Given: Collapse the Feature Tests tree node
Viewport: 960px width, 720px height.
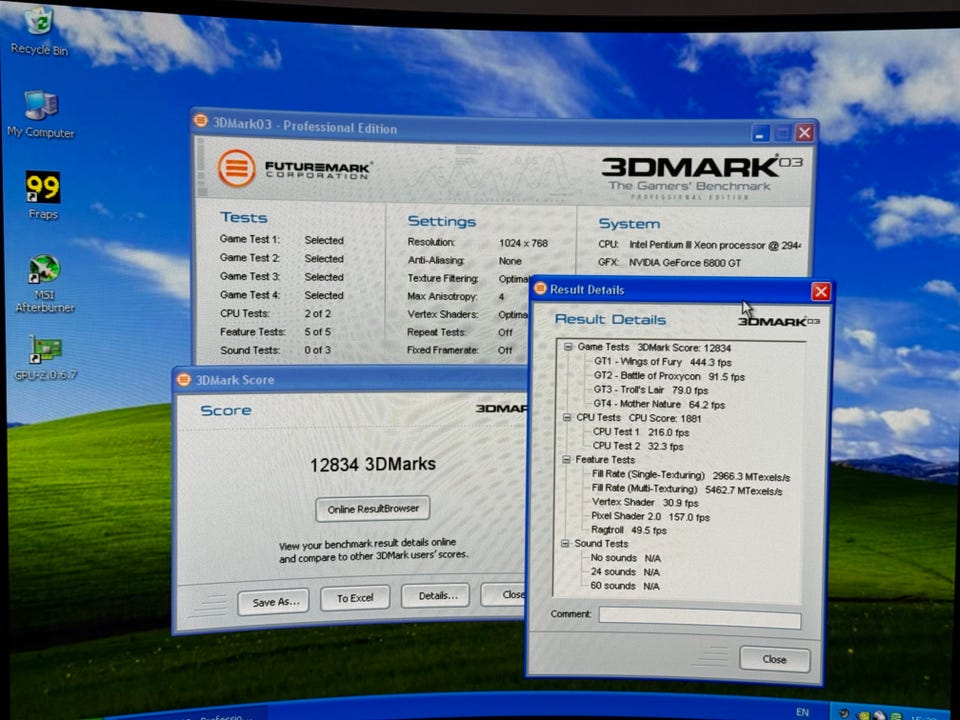Looking at the screenshot, I should point(566,459).
